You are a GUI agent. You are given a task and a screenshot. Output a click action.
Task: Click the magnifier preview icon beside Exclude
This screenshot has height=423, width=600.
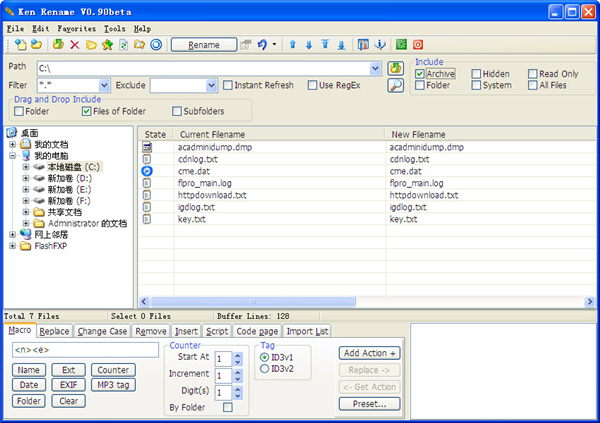(x=395, y=86)
